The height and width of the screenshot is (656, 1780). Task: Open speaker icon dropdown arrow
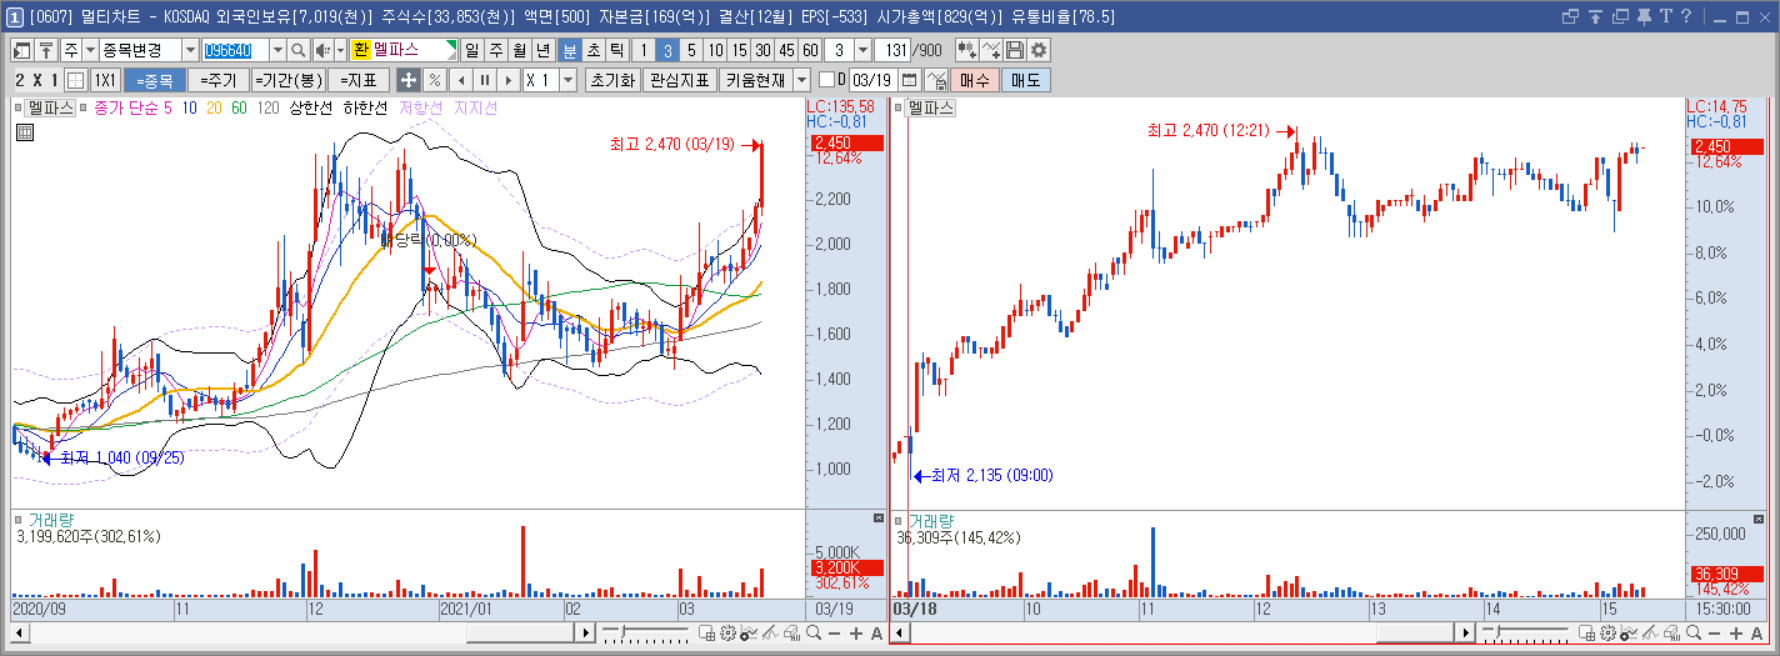[x=340, y=50]
